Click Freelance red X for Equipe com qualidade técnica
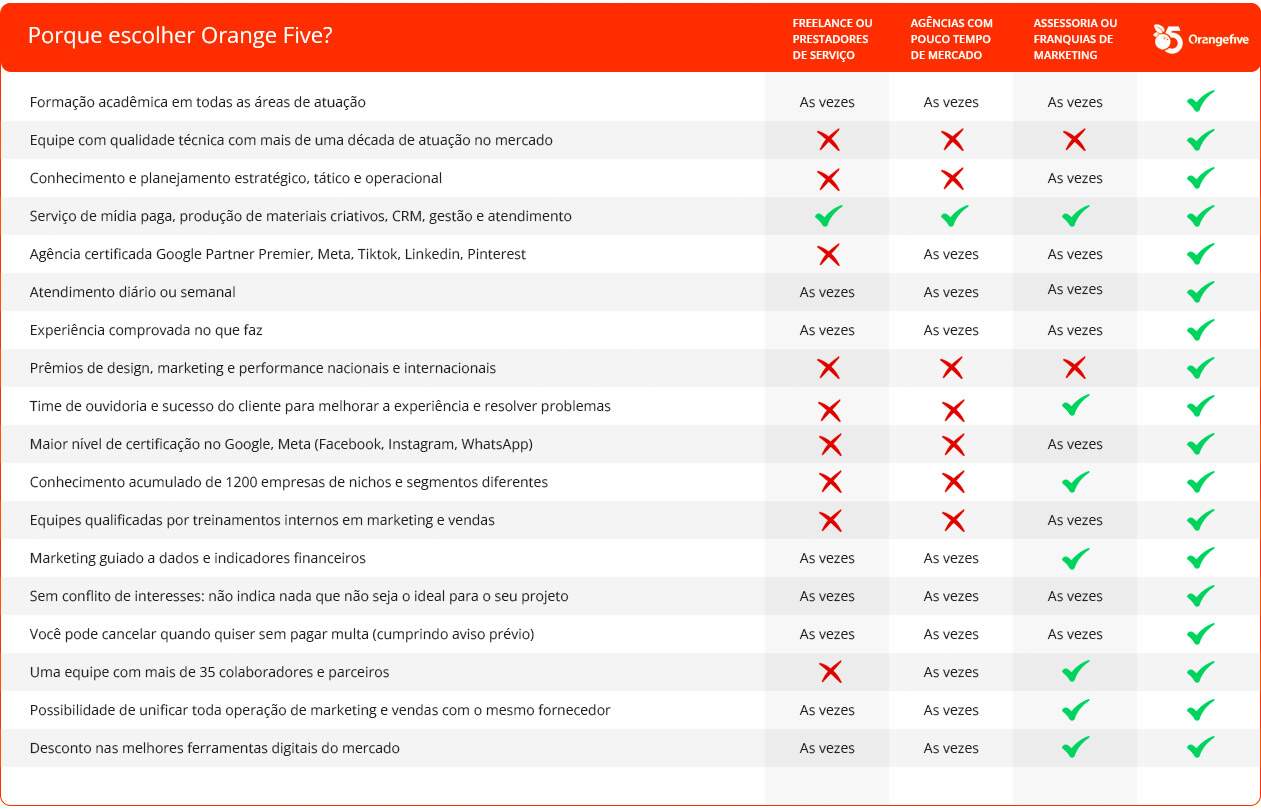Screen dimensions: 1261x810 coord(828,140)
